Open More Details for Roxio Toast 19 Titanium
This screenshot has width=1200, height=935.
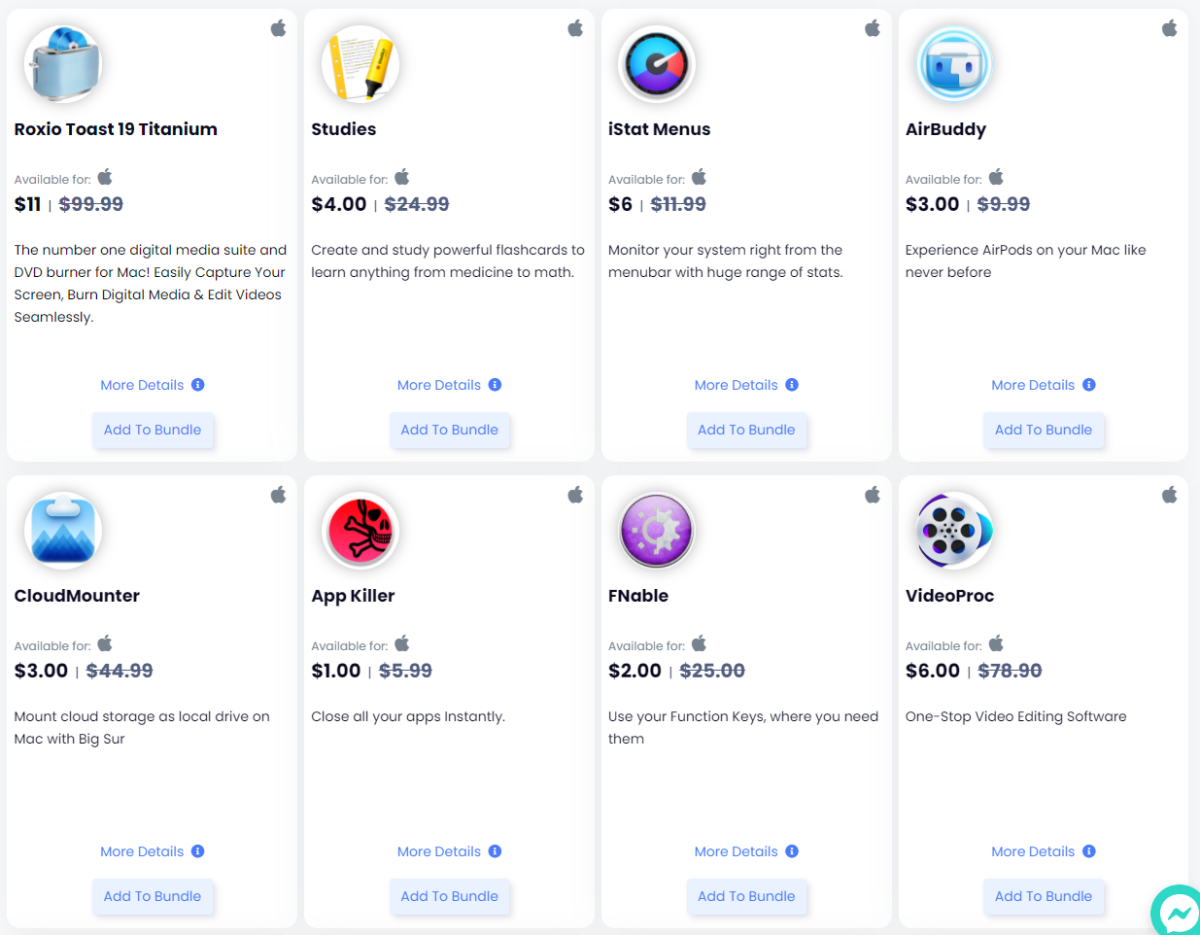pos(142,385)
